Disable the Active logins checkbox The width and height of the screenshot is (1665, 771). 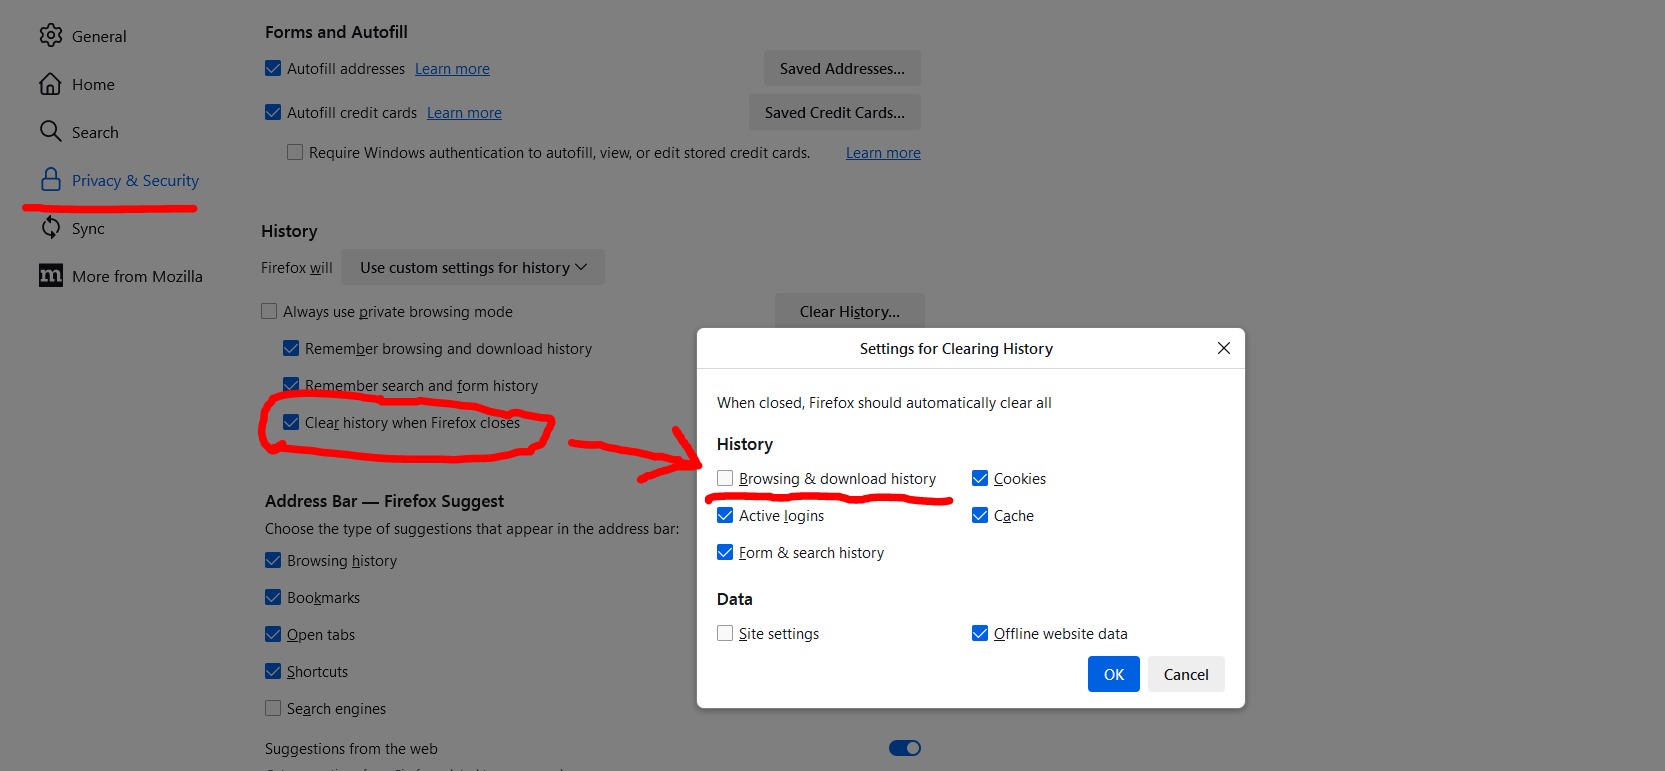725,515
